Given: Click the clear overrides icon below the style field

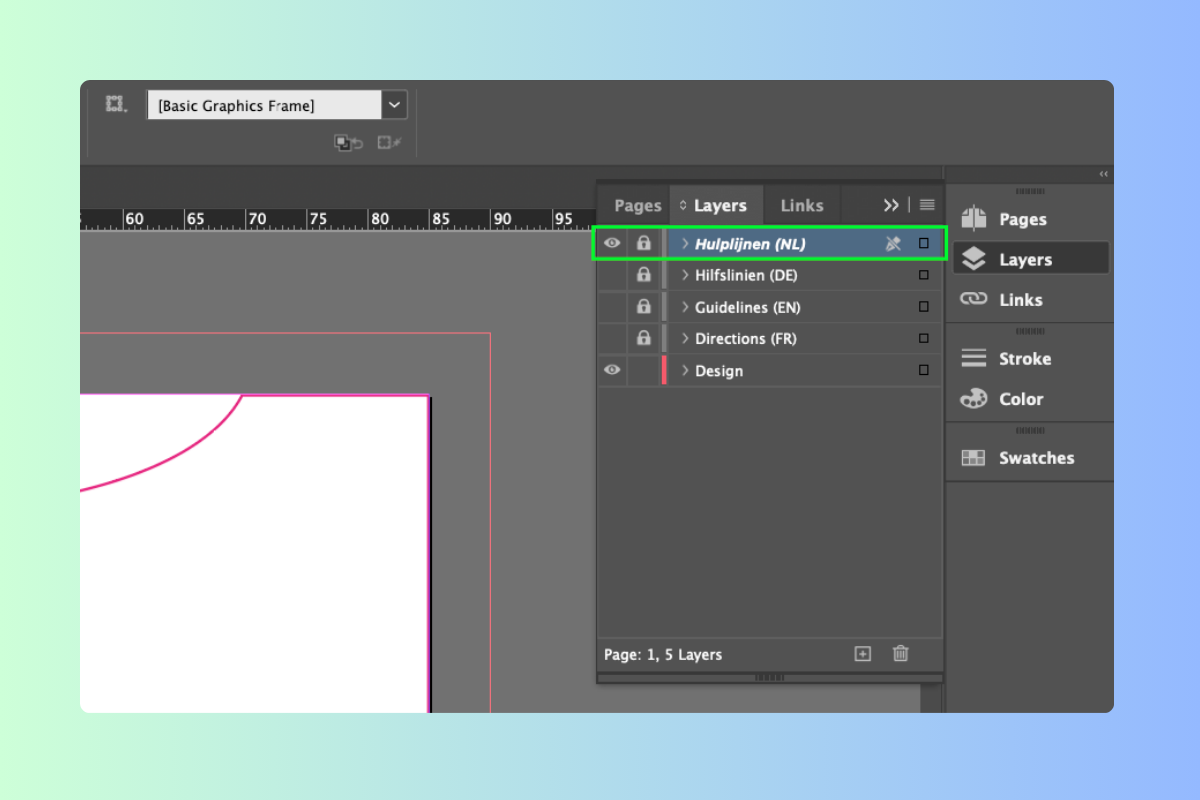Looking at the screenshot, I should point(348,143).
